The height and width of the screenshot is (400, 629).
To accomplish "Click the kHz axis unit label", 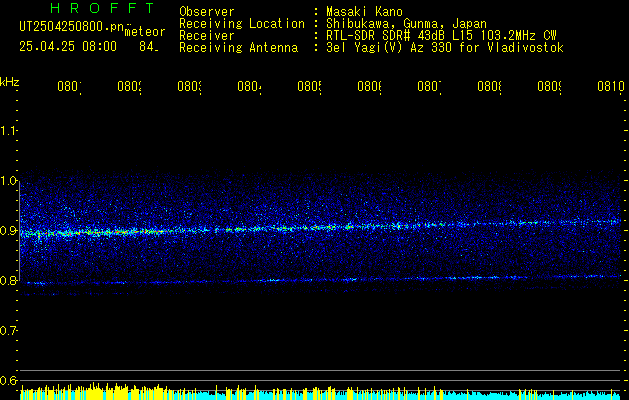I will pos(10,82).
